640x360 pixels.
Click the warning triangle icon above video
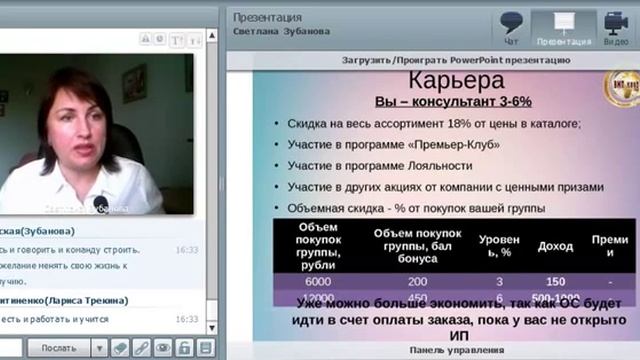(x=145, y=39)
